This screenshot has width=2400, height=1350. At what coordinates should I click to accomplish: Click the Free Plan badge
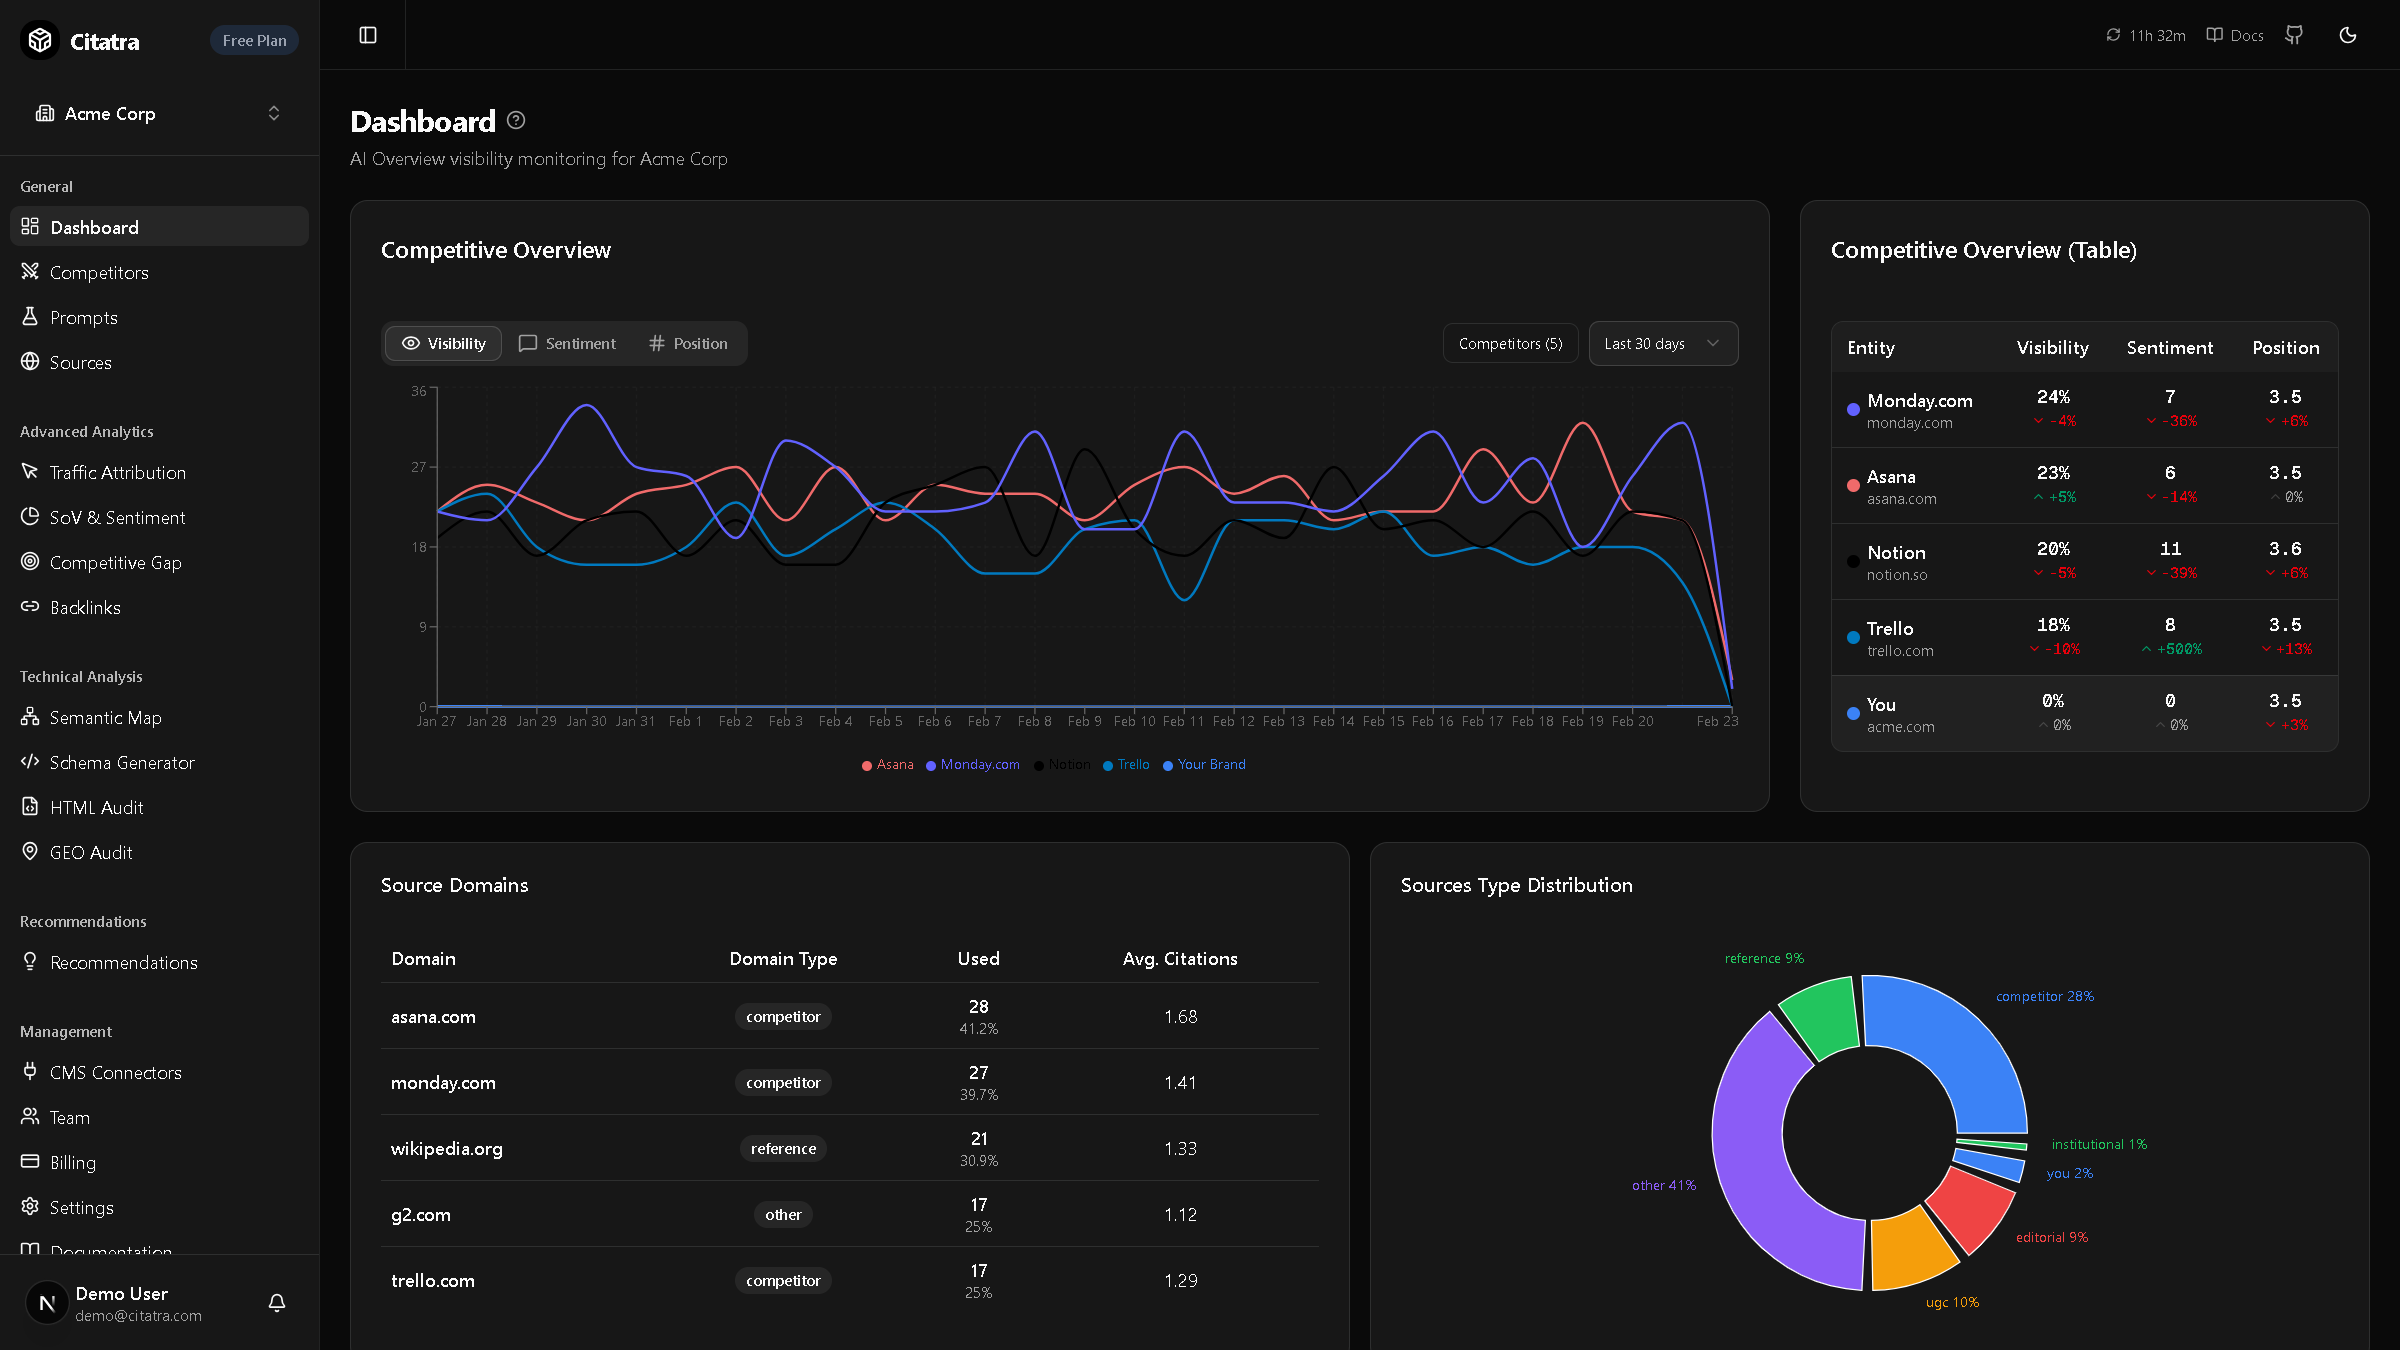point(254,40)
